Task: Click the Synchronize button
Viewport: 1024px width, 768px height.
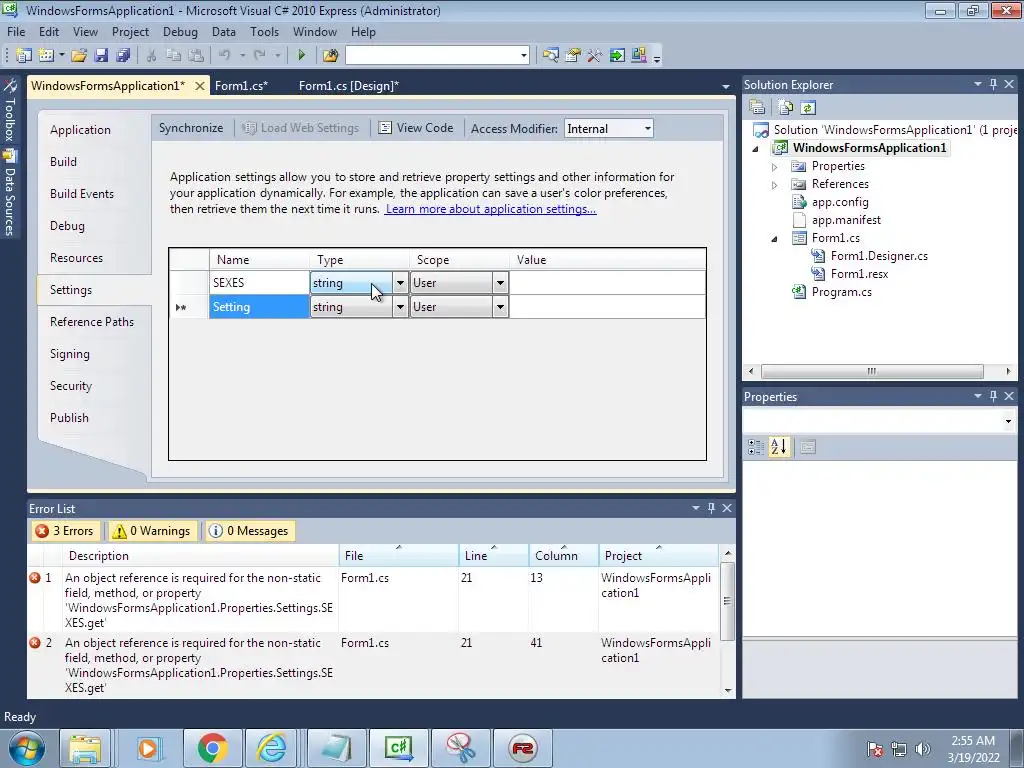Action: click(191, 128)
